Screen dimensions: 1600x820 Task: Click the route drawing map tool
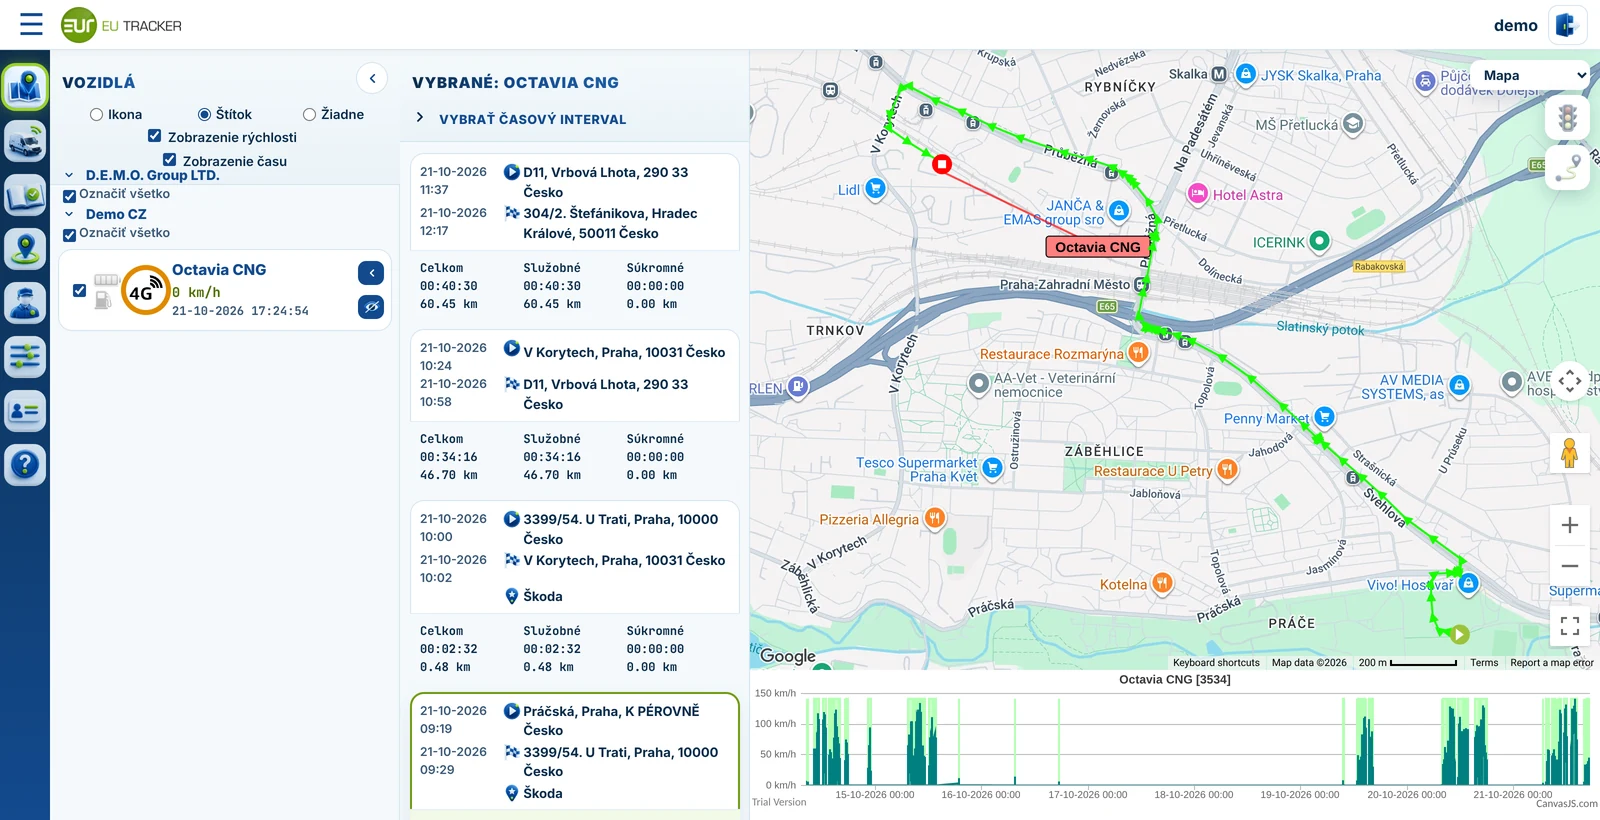click(x=1567, y=167)
